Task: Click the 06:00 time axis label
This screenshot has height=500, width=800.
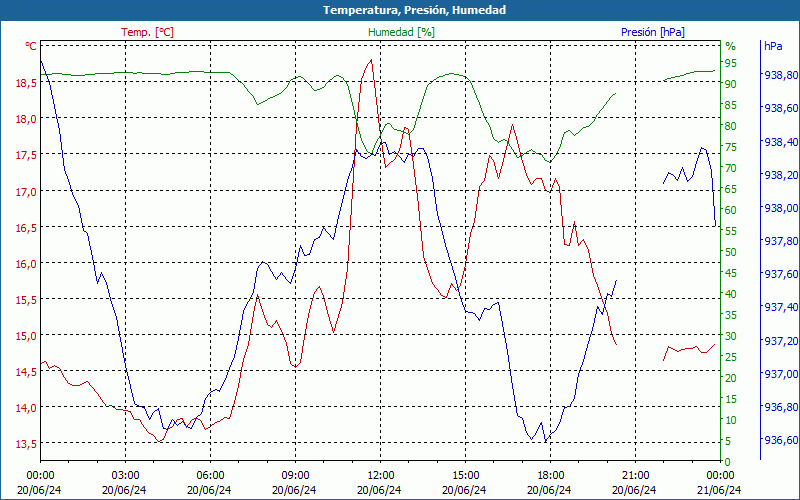Action: (x=210, y=476)
